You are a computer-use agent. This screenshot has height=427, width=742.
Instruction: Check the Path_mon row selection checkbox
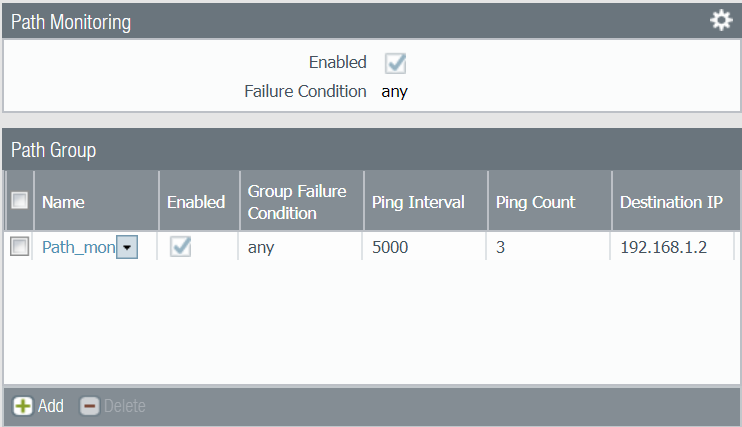pyautogui.click(x=19, y=247)
